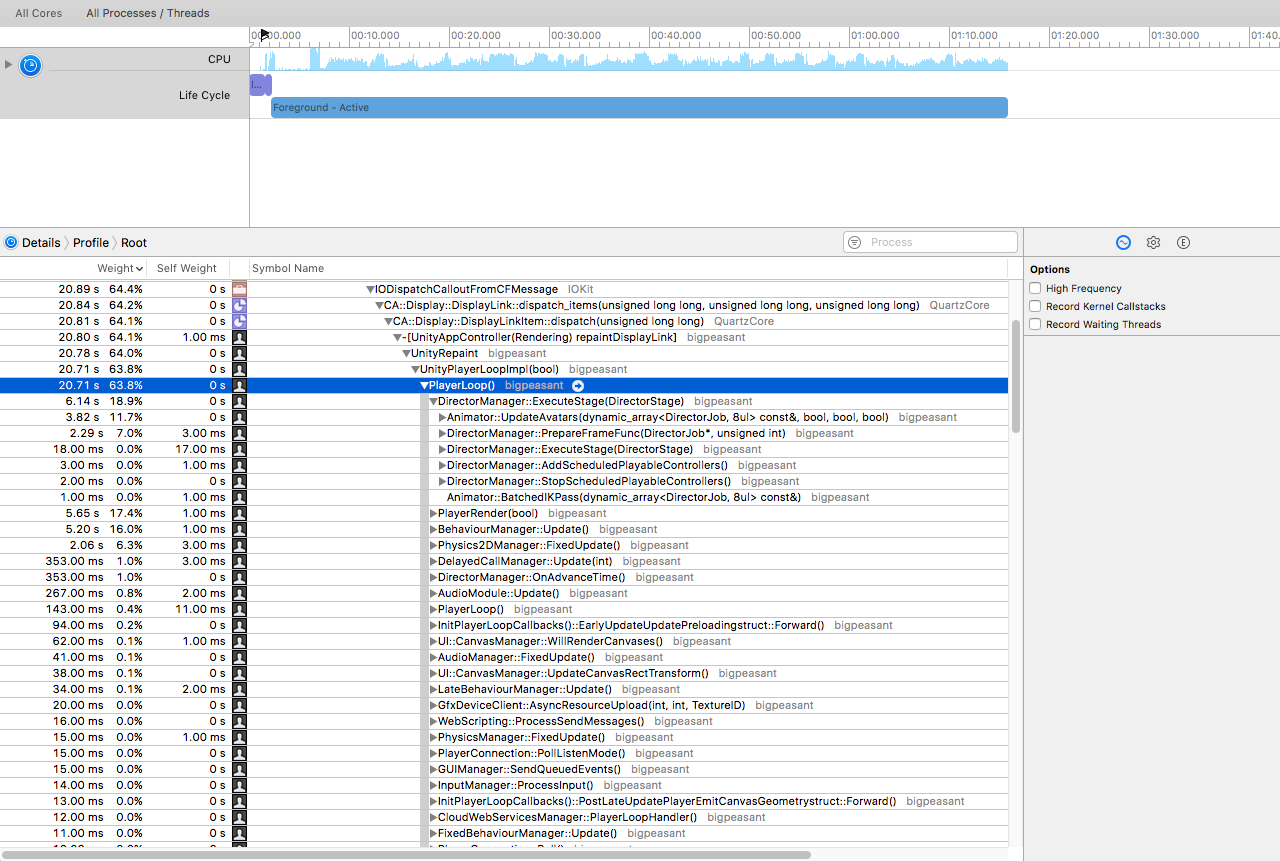
Task: Click person icon on InputManager::ProcessInput() row
Action: pyautogui.click(x=239, y=785)
